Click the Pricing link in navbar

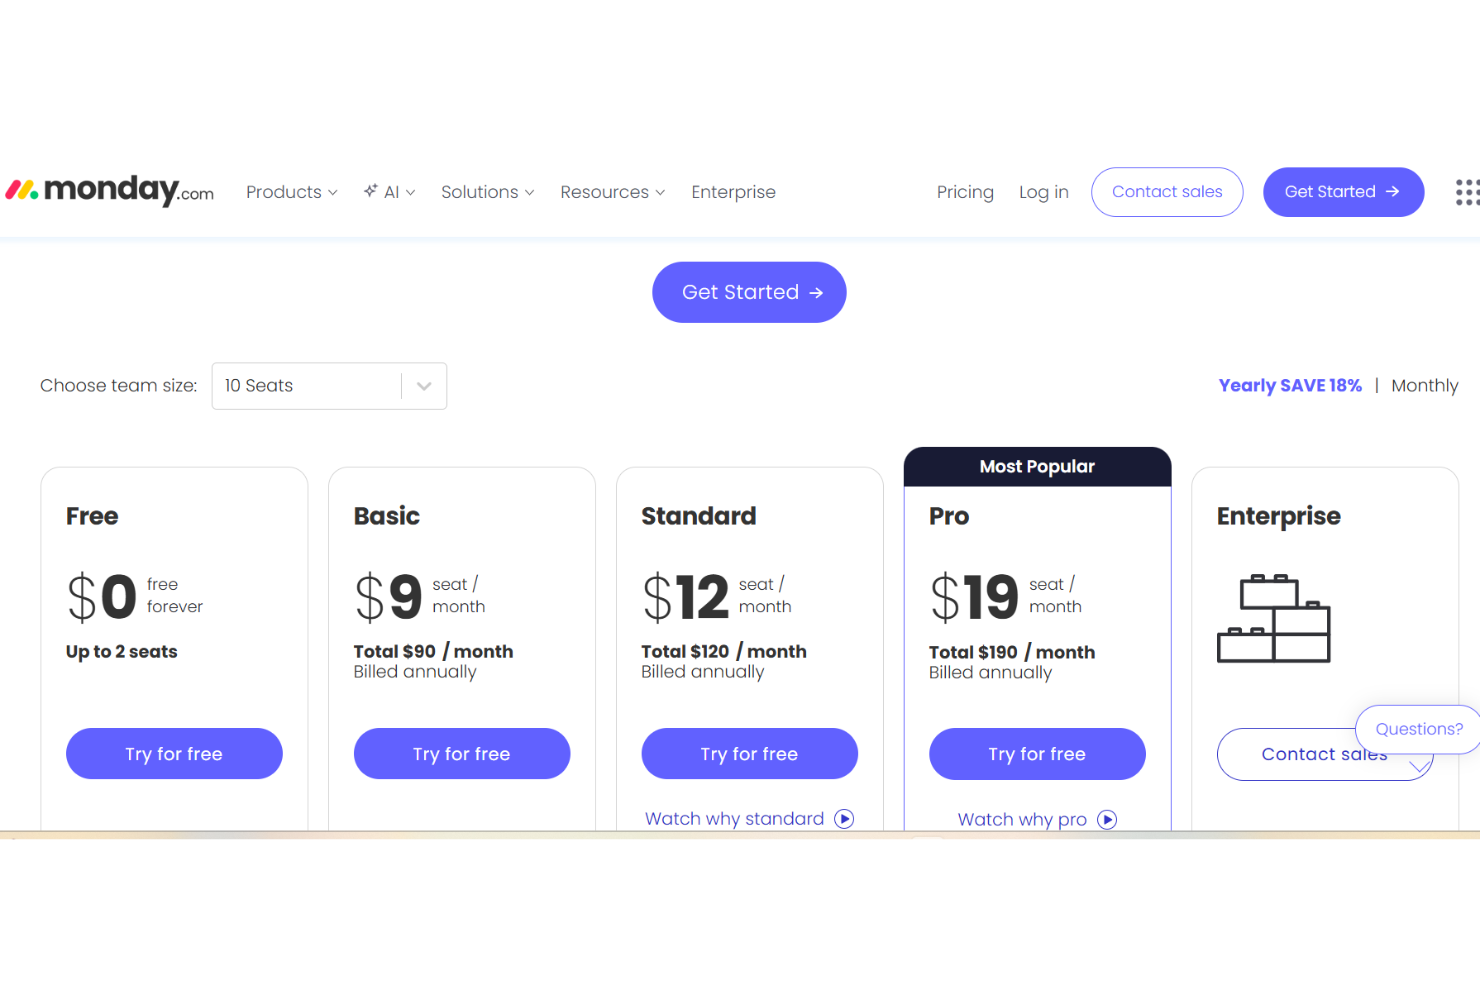pyautogui.click(x=964, y=192)
